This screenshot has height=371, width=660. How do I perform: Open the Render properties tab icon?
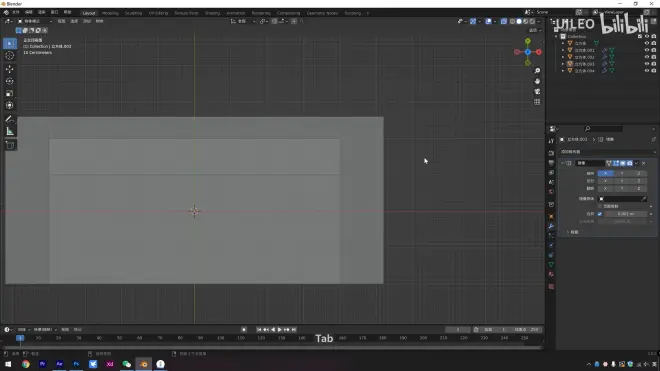[551, 153]
